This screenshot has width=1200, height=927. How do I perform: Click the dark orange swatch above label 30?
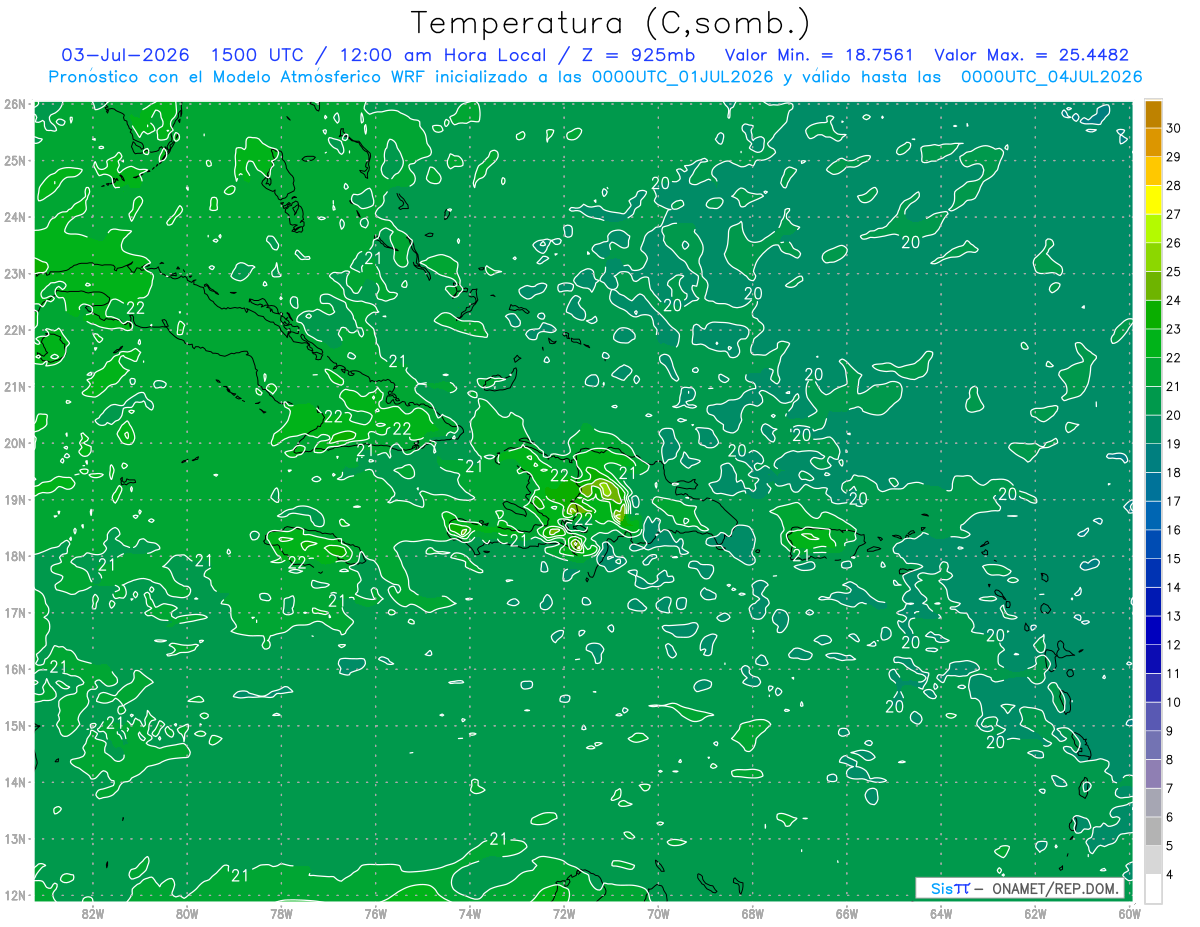[1153, 114]
